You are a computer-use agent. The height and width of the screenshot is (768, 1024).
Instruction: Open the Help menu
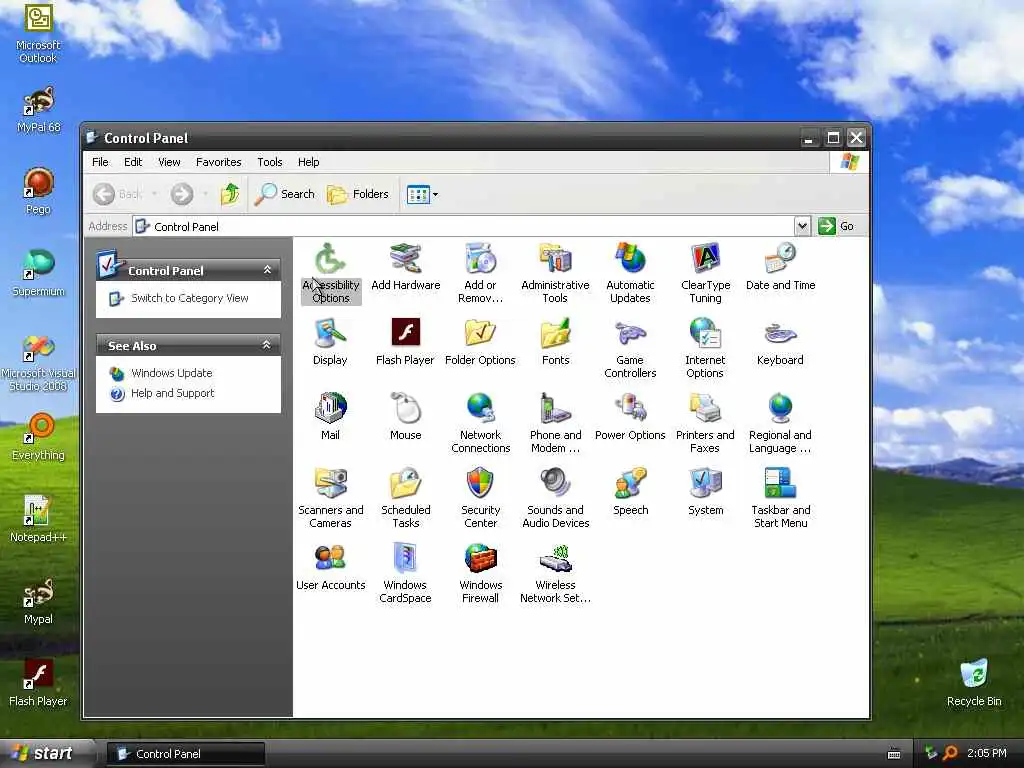point(309,162)
